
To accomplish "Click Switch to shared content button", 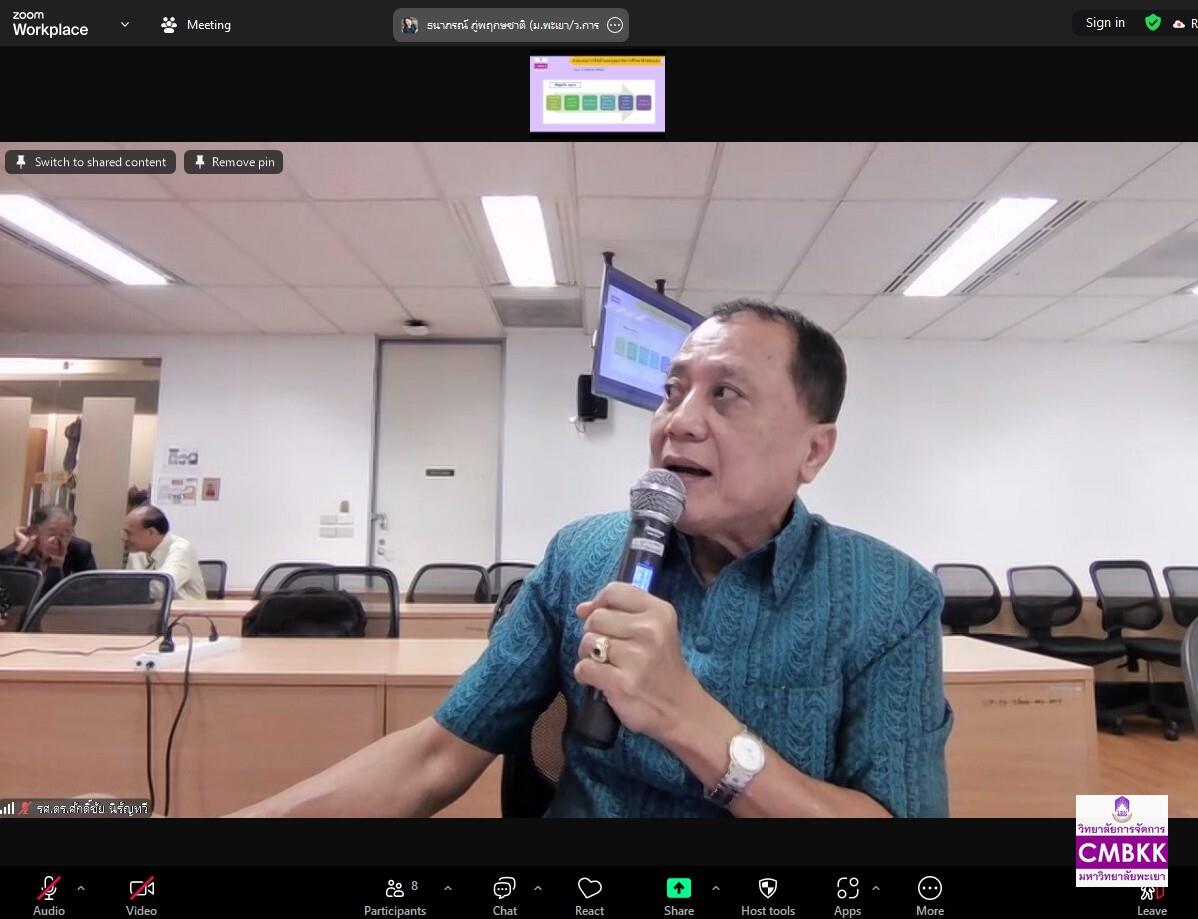I will (x=91, y=162).
